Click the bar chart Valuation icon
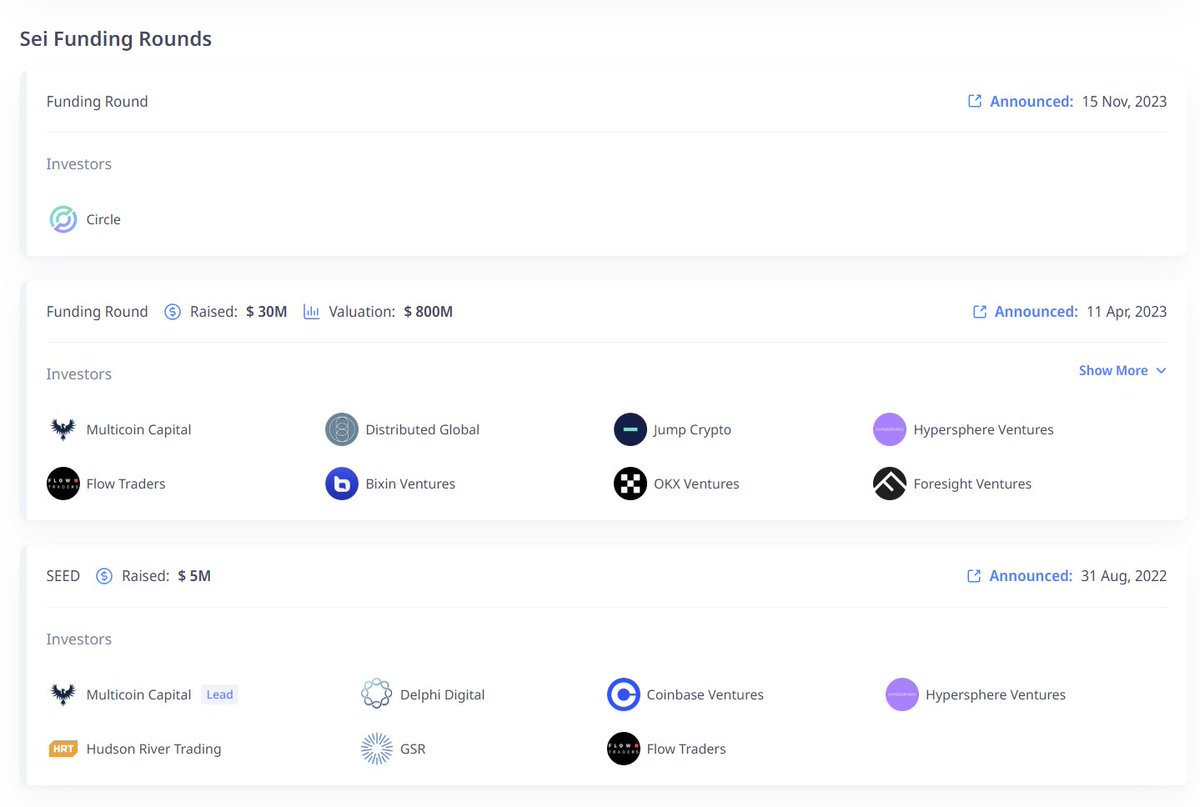This screenshot has width=1200, height=807. 311,312
